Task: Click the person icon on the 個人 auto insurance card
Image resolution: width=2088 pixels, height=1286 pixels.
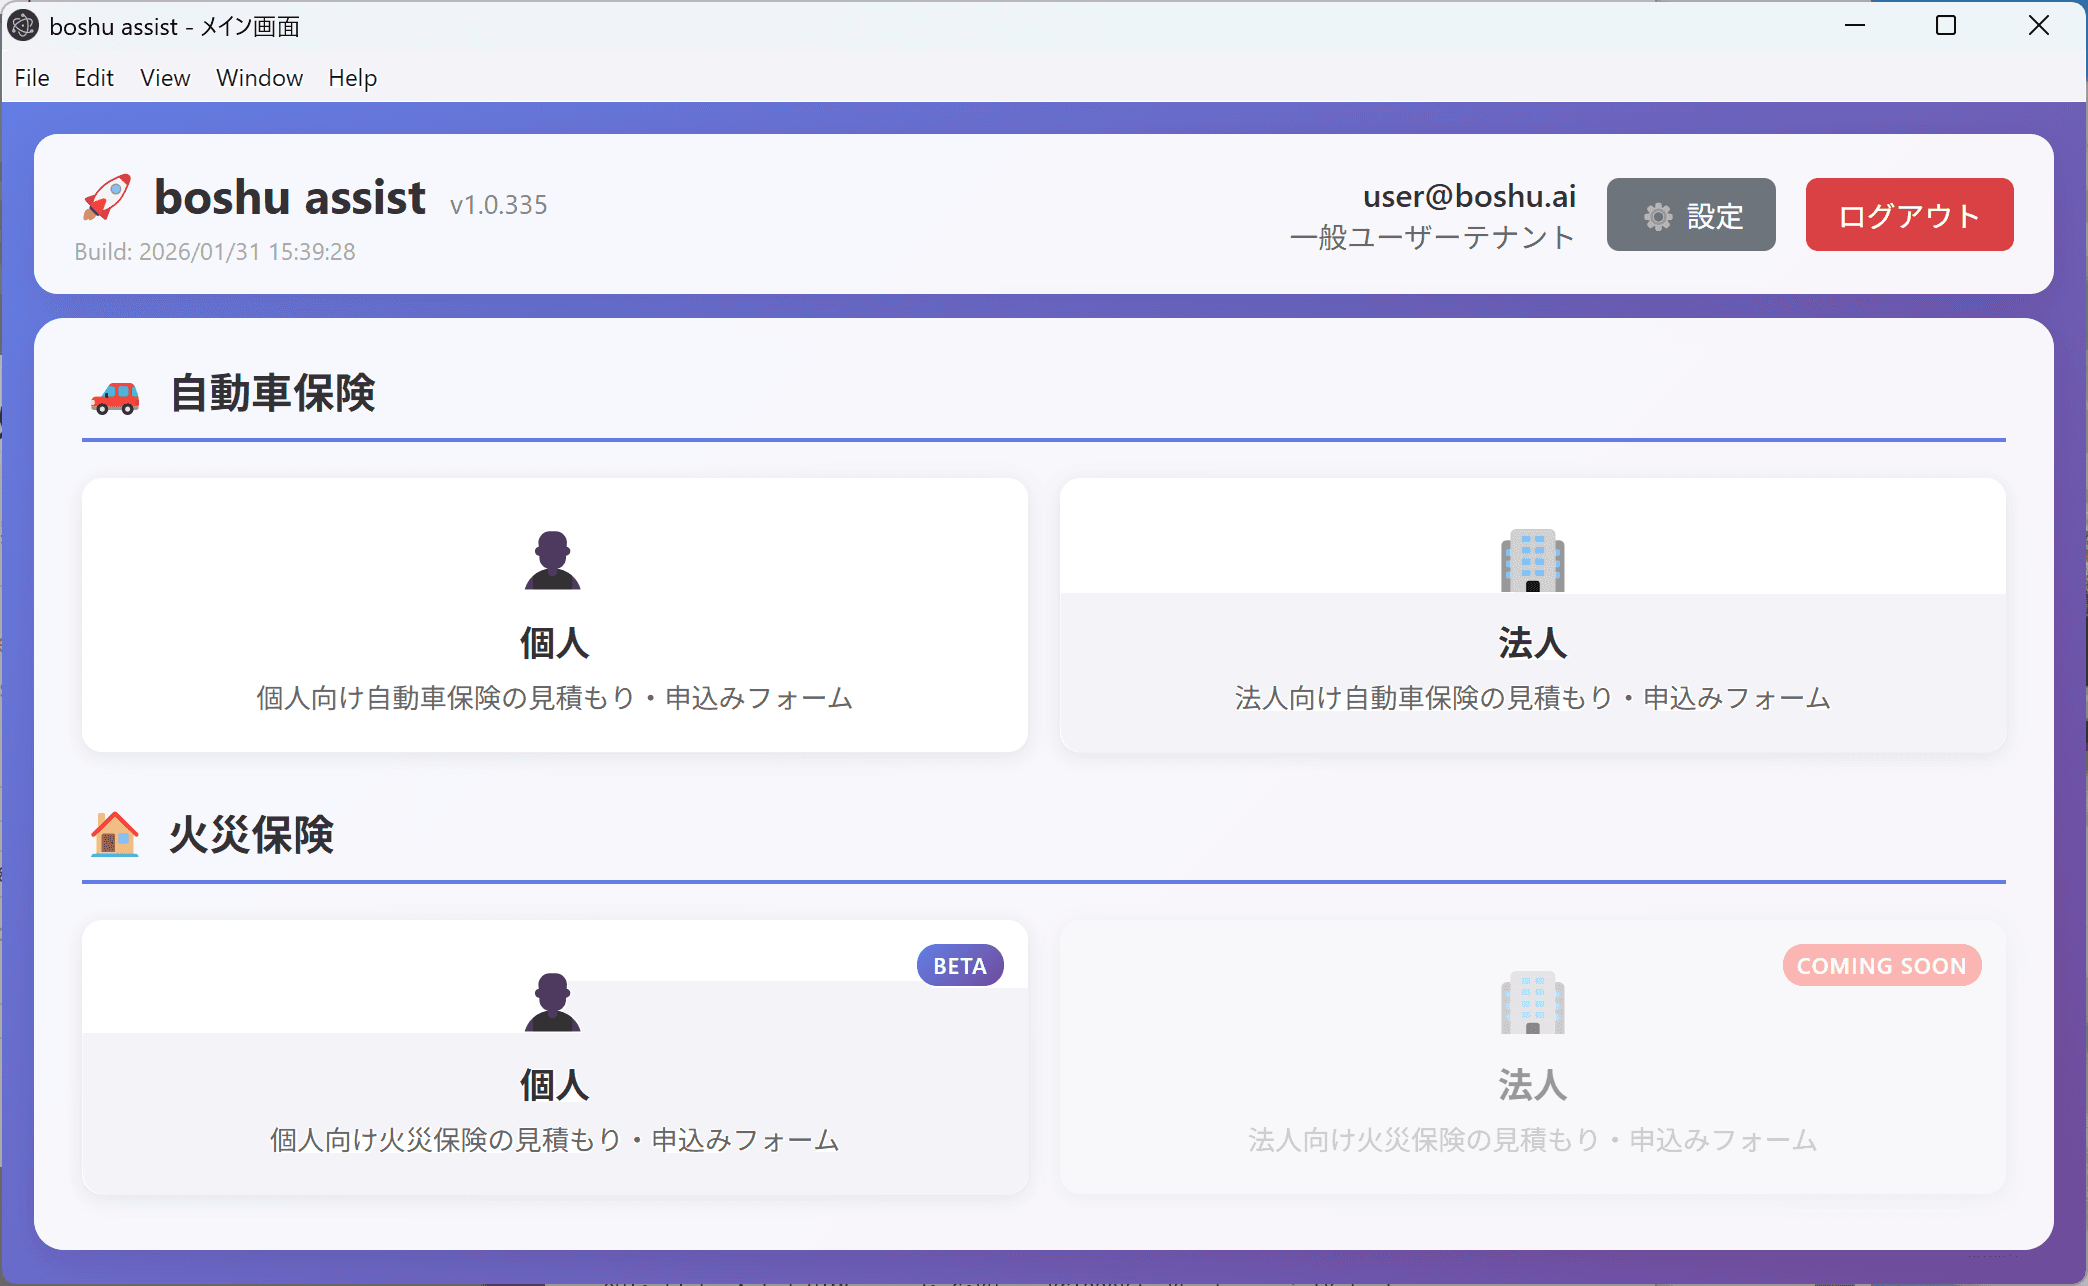Action: (554, 560)
